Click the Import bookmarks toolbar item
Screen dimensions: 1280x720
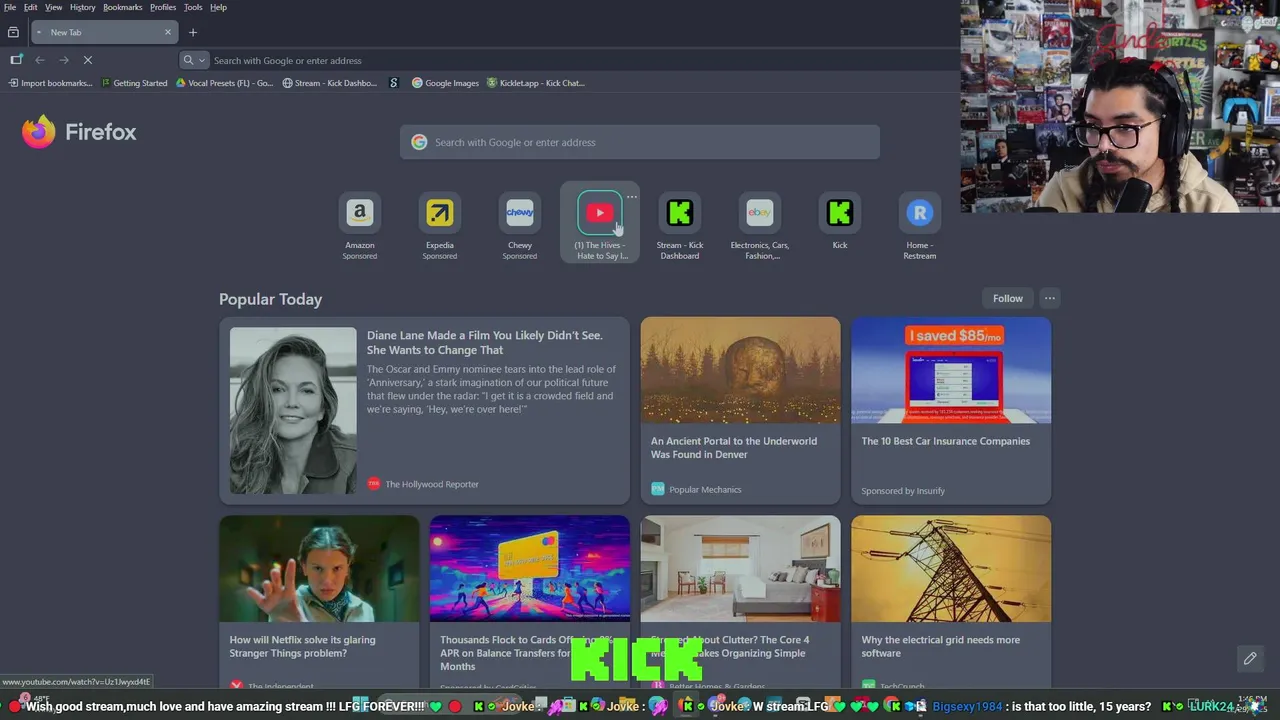50,83
